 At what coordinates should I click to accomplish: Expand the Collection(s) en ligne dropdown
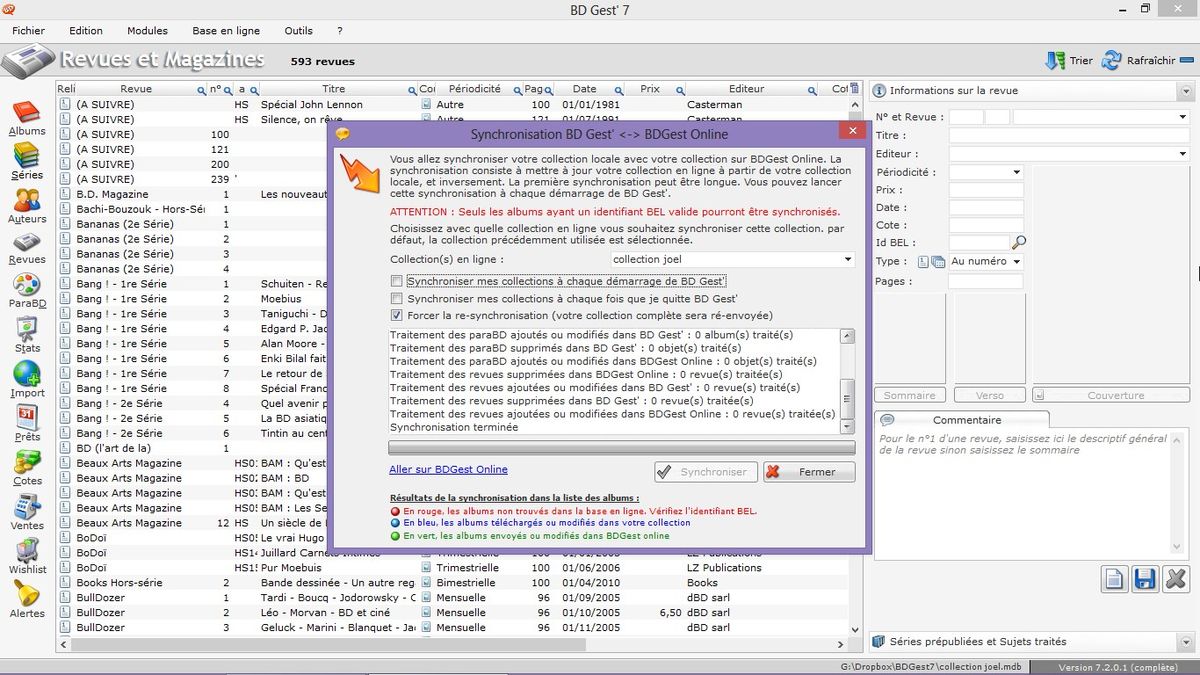click(847, 260)
